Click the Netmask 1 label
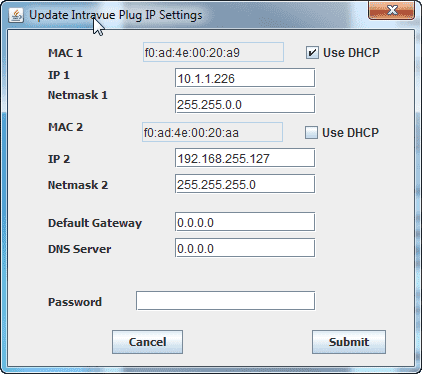 (x=78, y=95)
